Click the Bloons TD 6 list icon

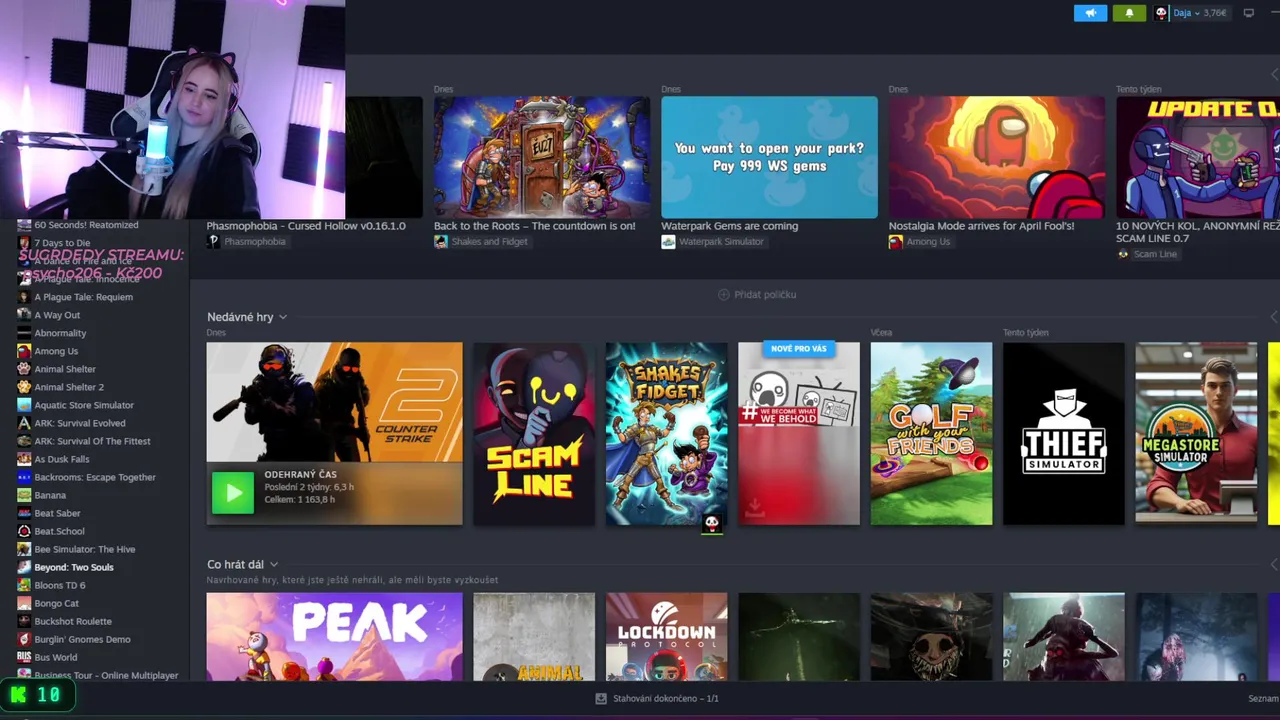coord(24,585)
